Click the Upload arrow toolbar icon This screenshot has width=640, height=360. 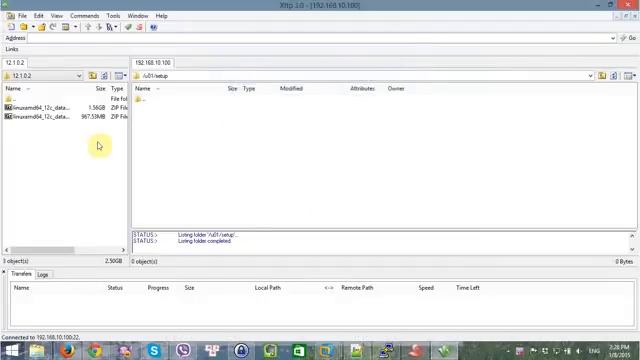pyautogui.click(x=88, y=27)
